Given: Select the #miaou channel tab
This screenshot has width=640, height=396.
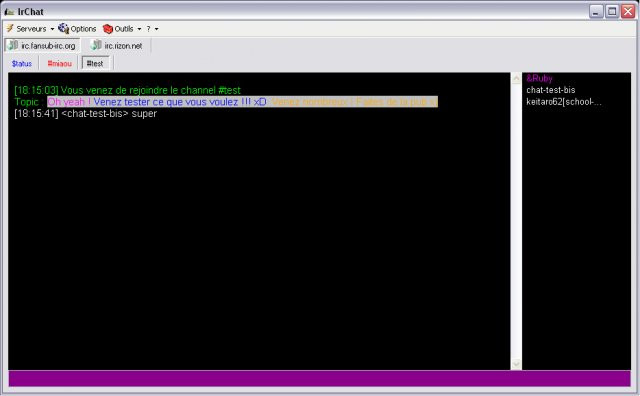Looking at the screenshot, I should [x=60, y=63].
